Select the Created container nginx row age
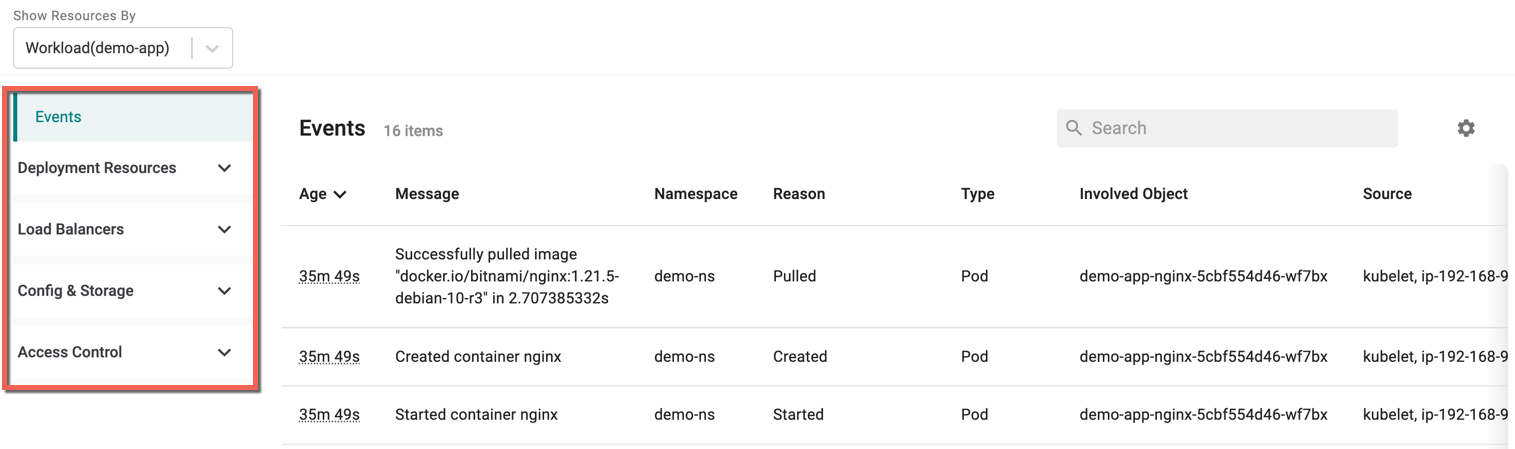 (329, 357)
